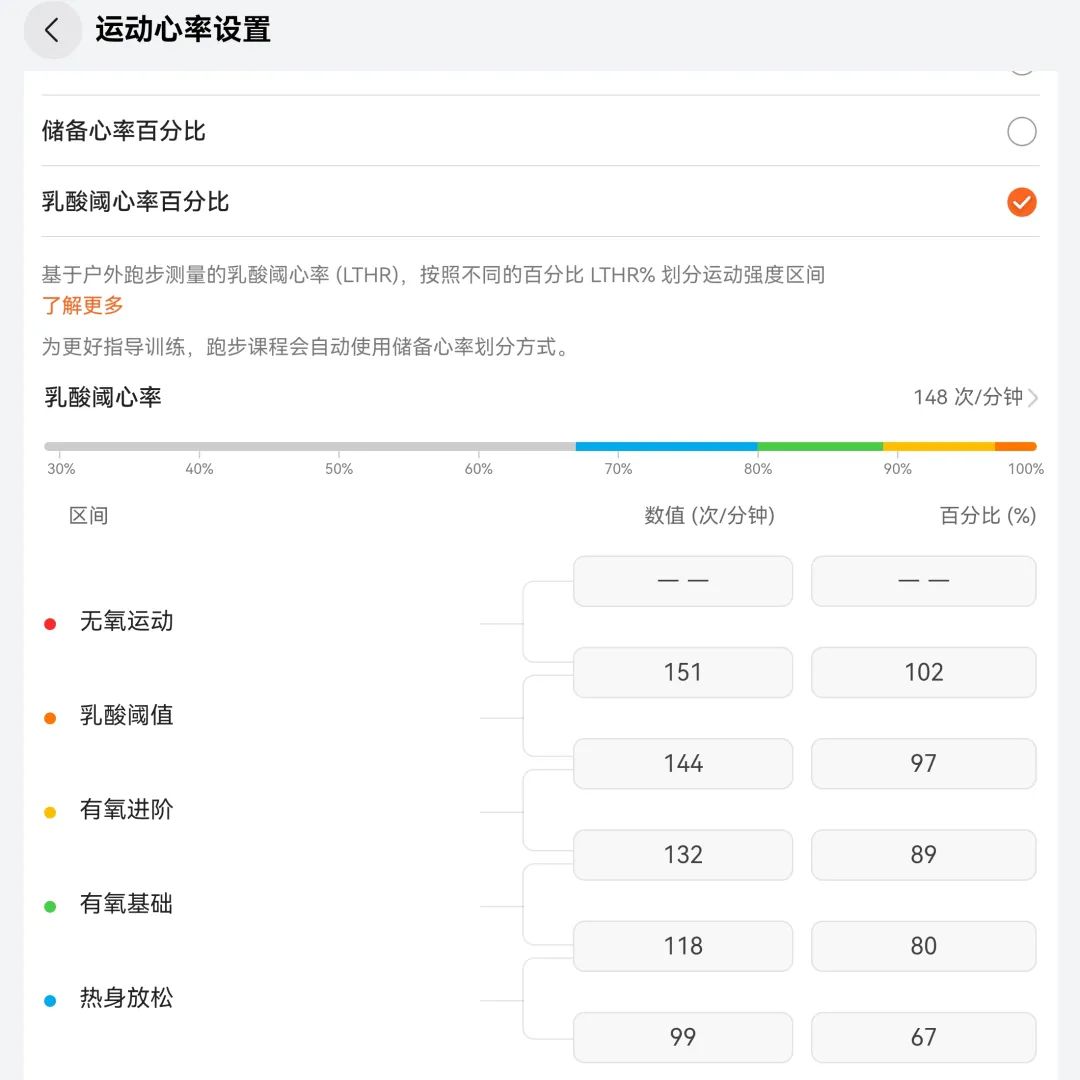Select 乳酸阈心率百分比 checked radio button
Viewport: 1080px width, 1080px height.
click(x=1021, y=202)
